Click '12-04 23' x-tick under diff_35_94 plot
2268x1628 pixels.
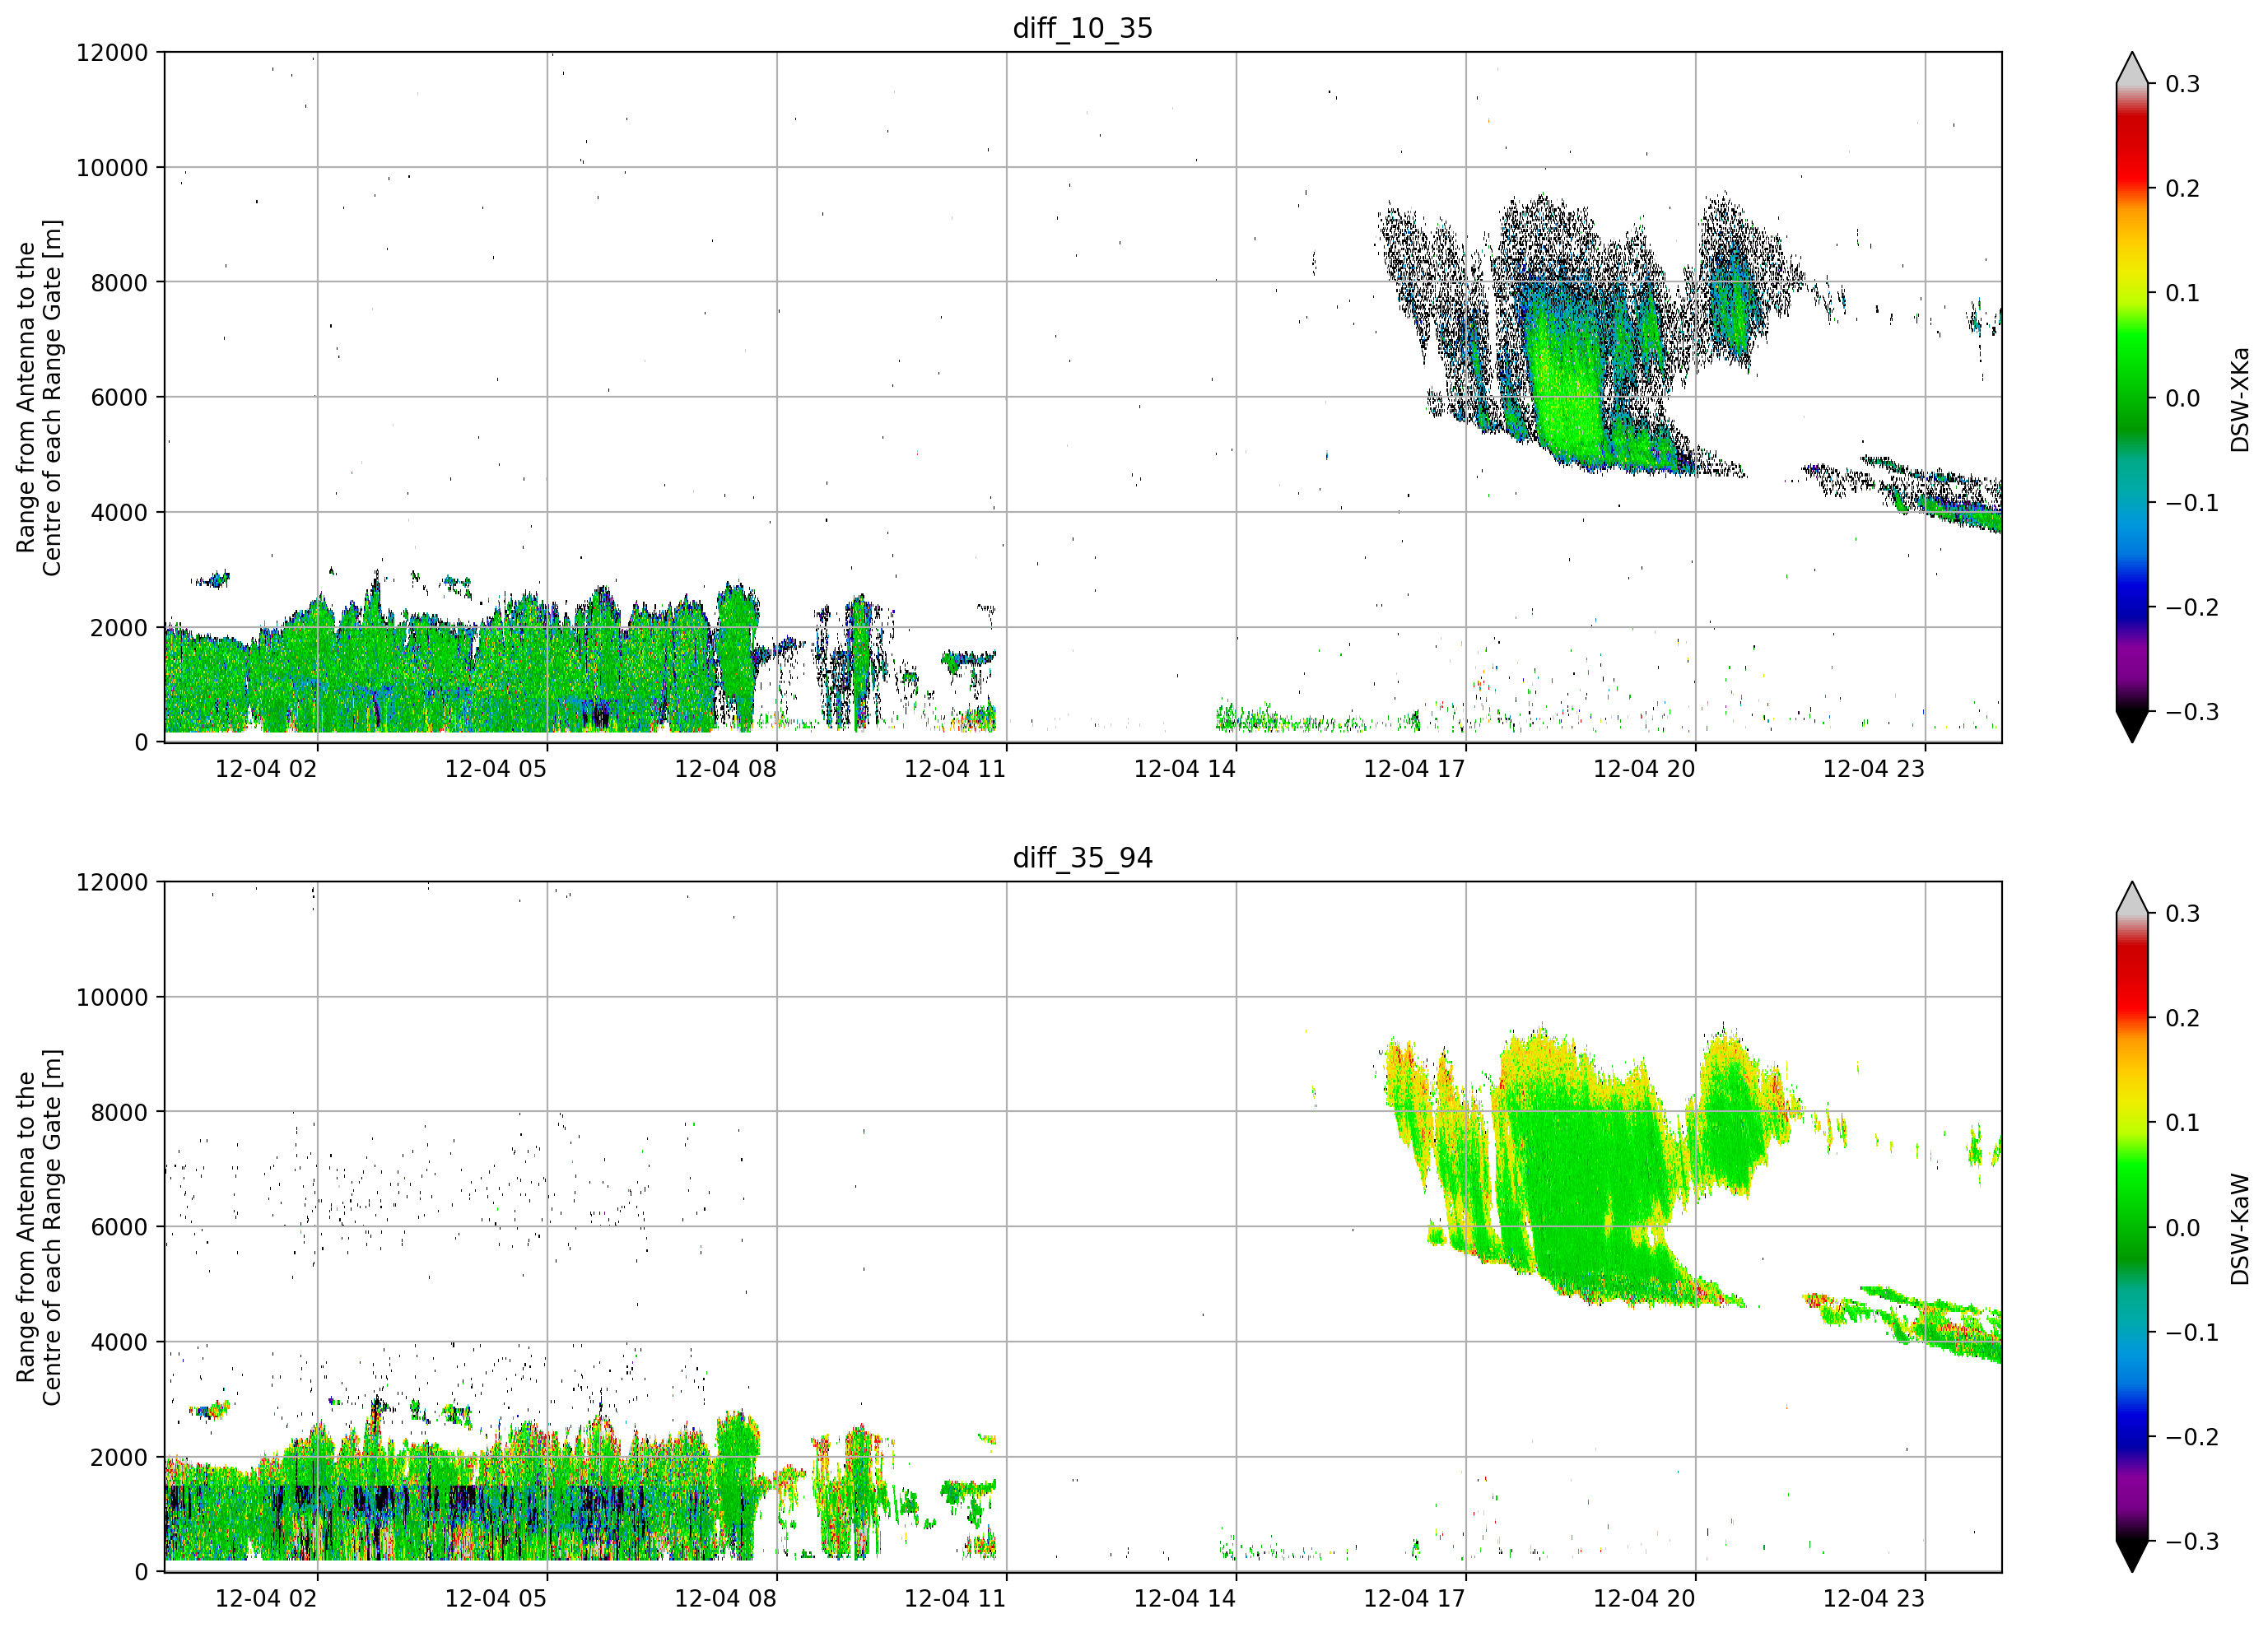[1874, 1599]
